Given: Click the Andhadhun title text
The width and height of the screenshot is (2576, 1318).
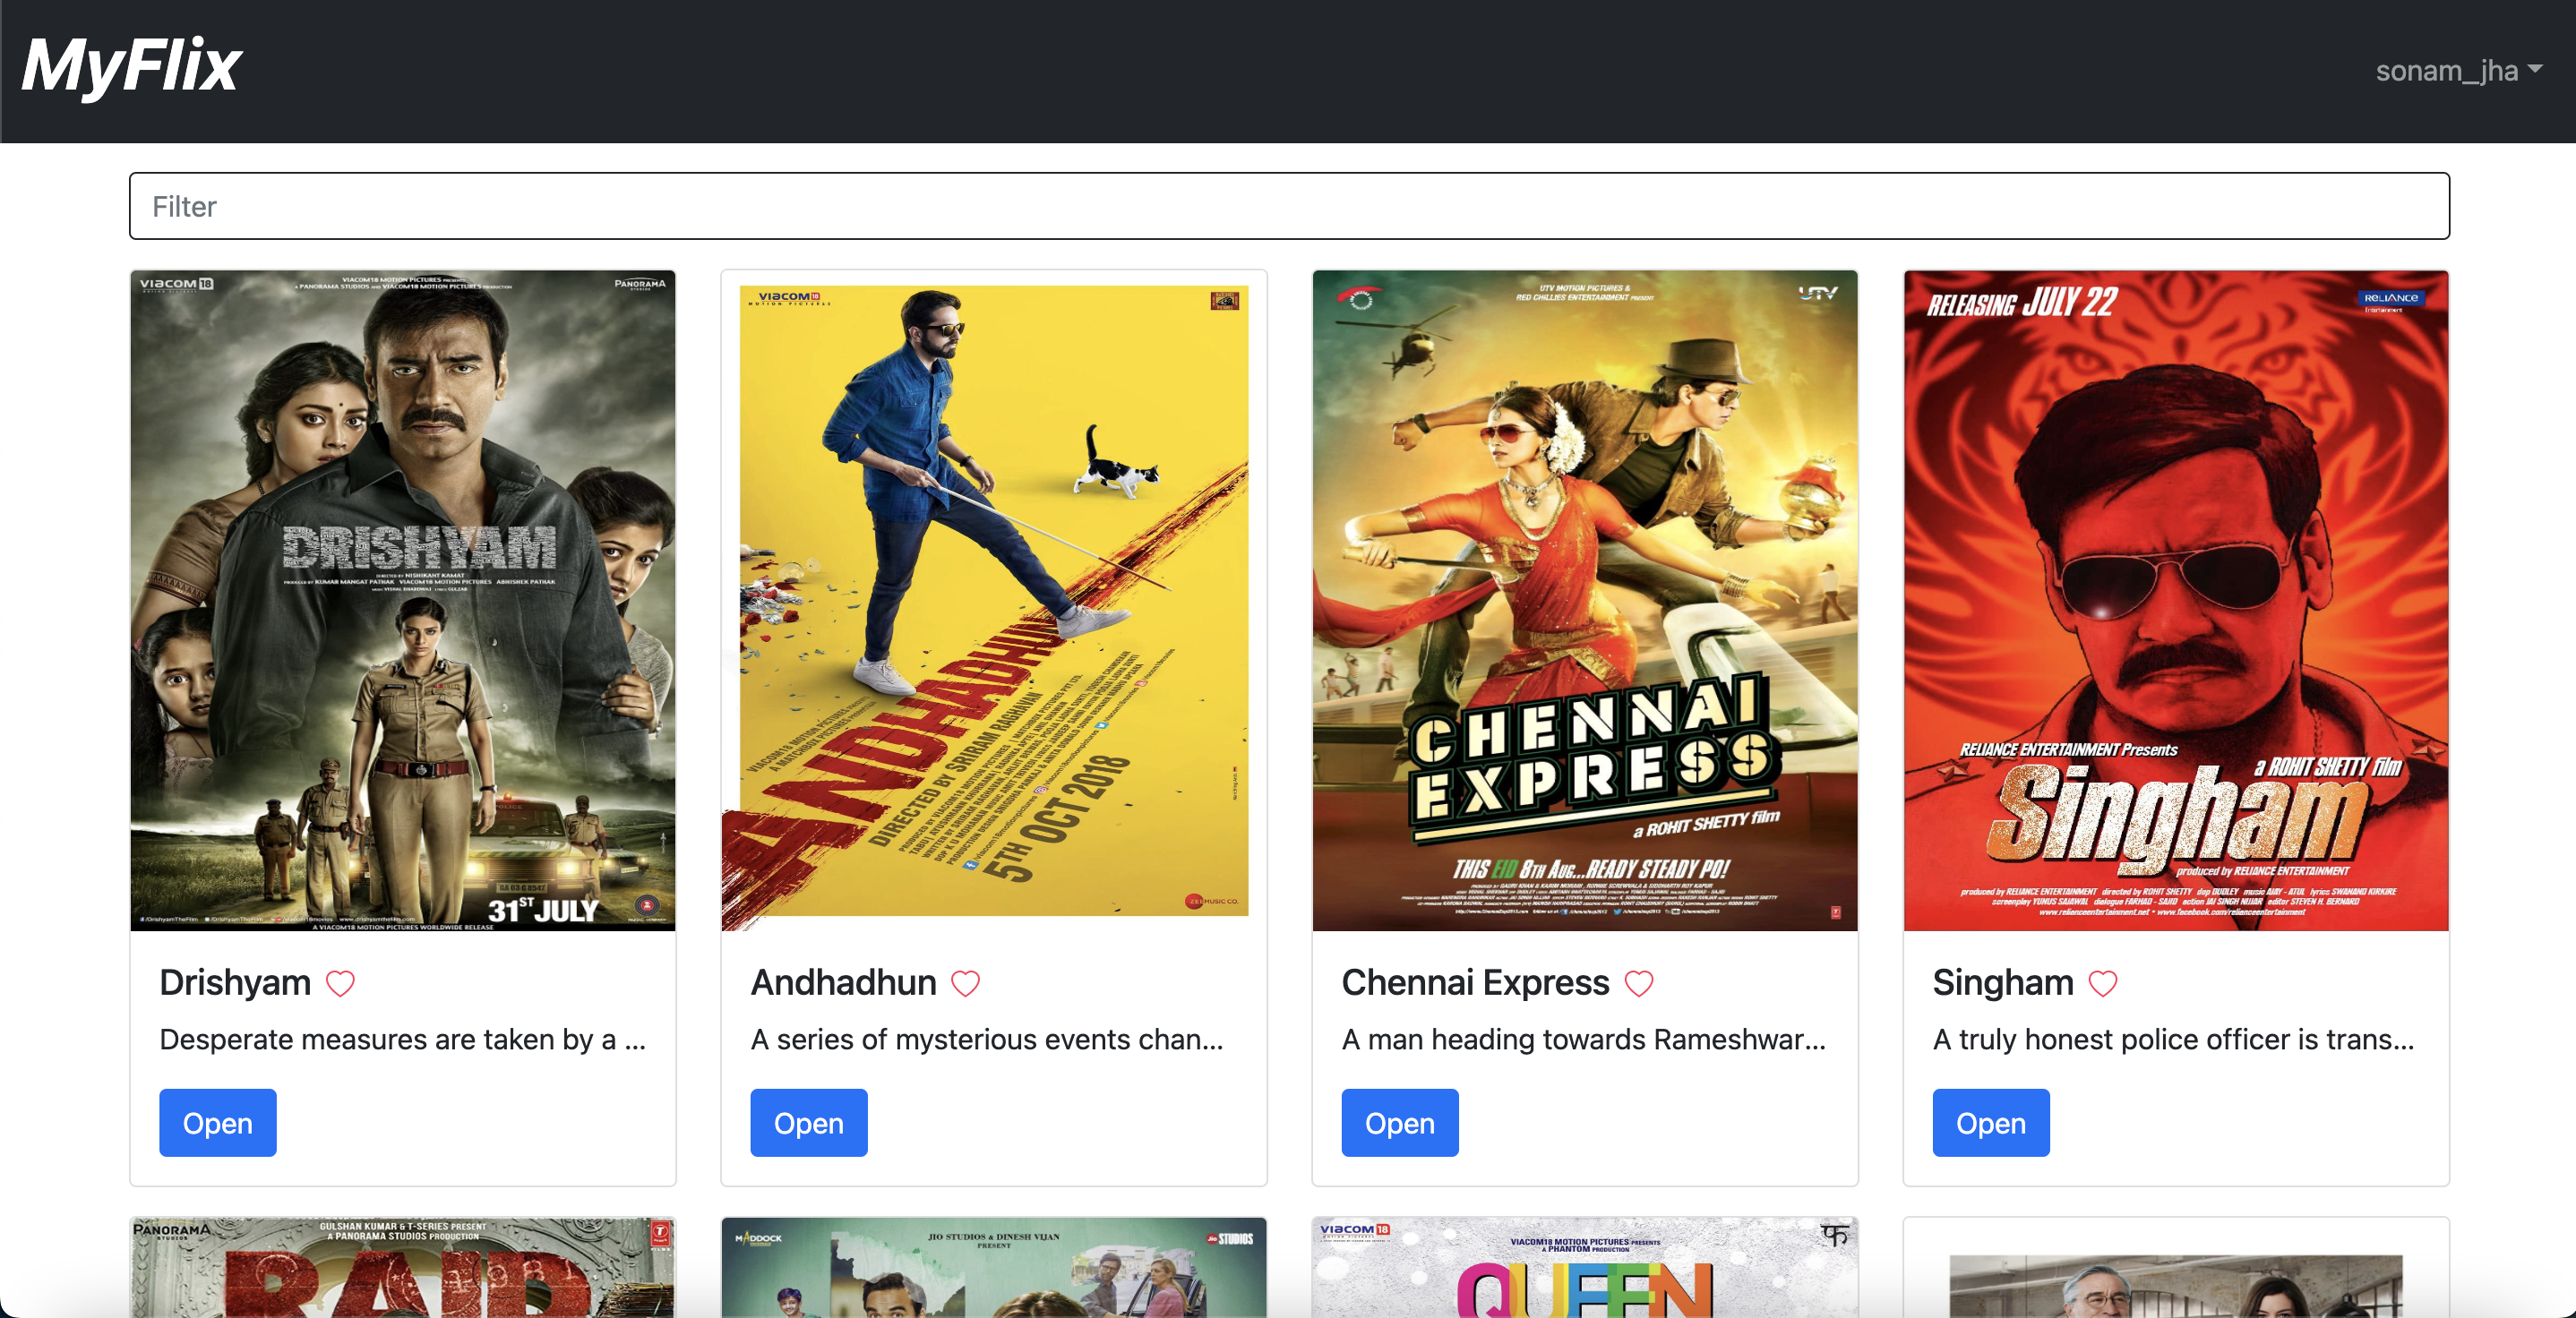Looking at the screenshot, I should 843,982.
